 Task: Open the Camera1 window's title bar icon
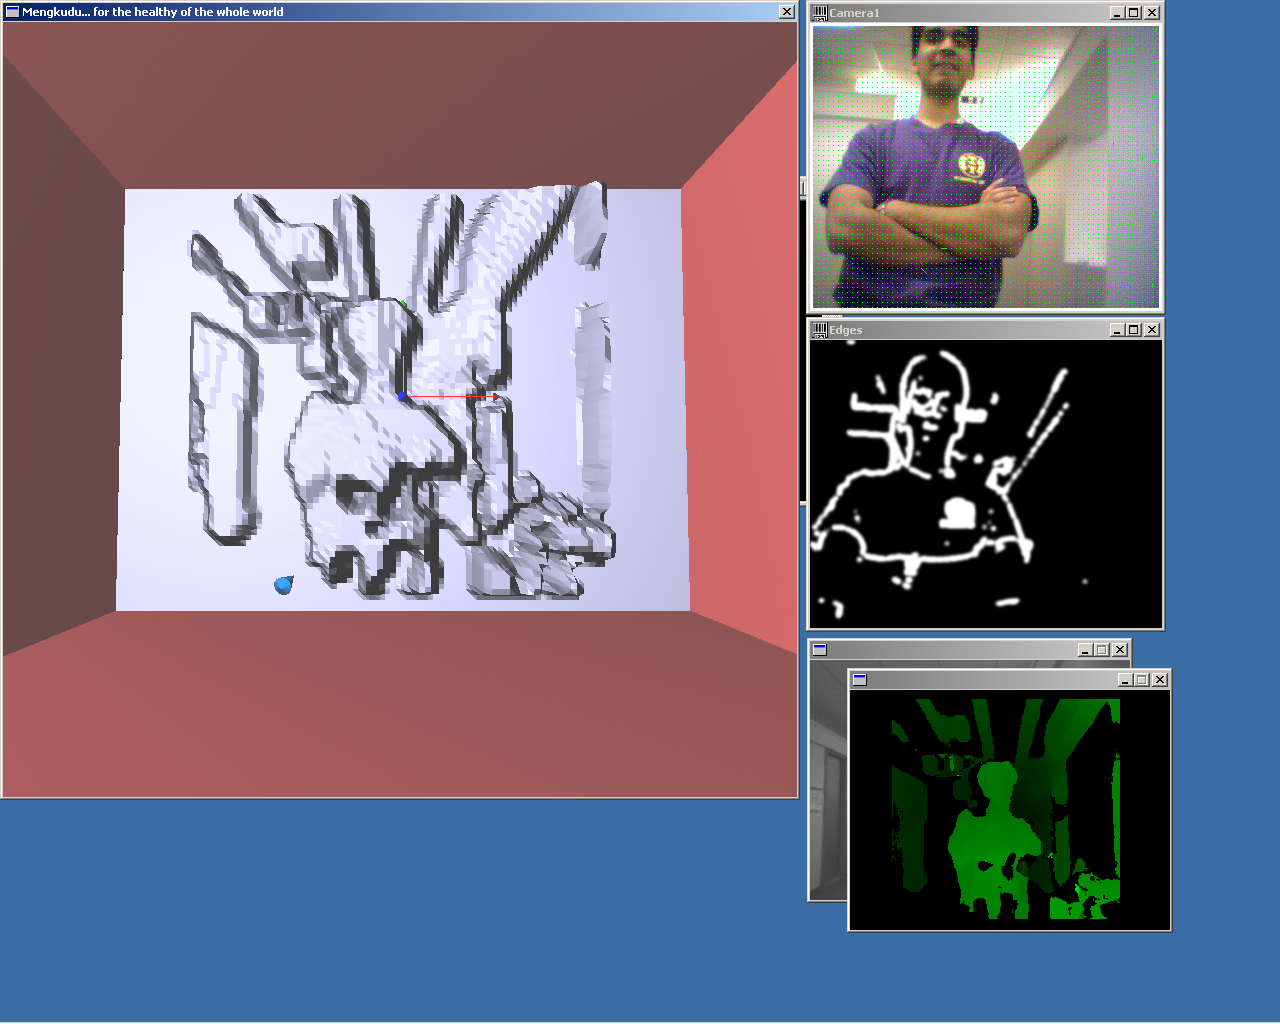pos(820,13)
